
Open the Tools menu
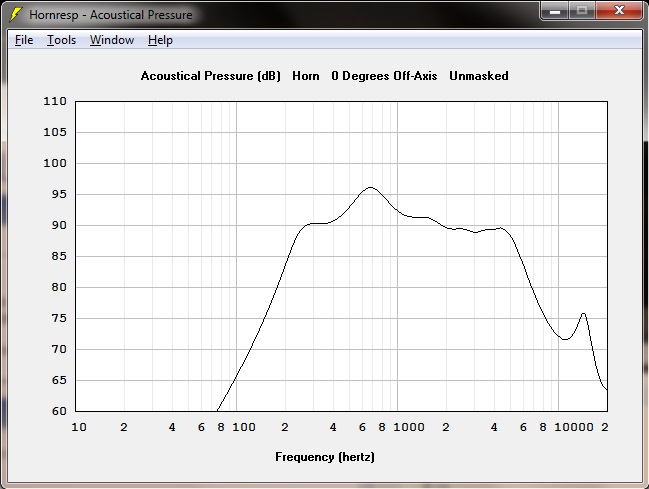click(x=61, y=40)
